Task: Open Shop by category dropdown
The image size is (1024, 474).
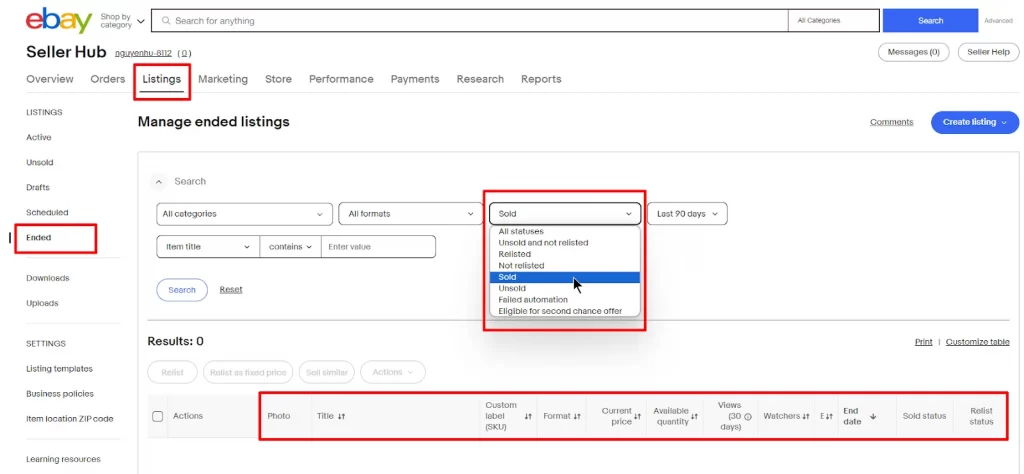Action: [x=122, y=21]
